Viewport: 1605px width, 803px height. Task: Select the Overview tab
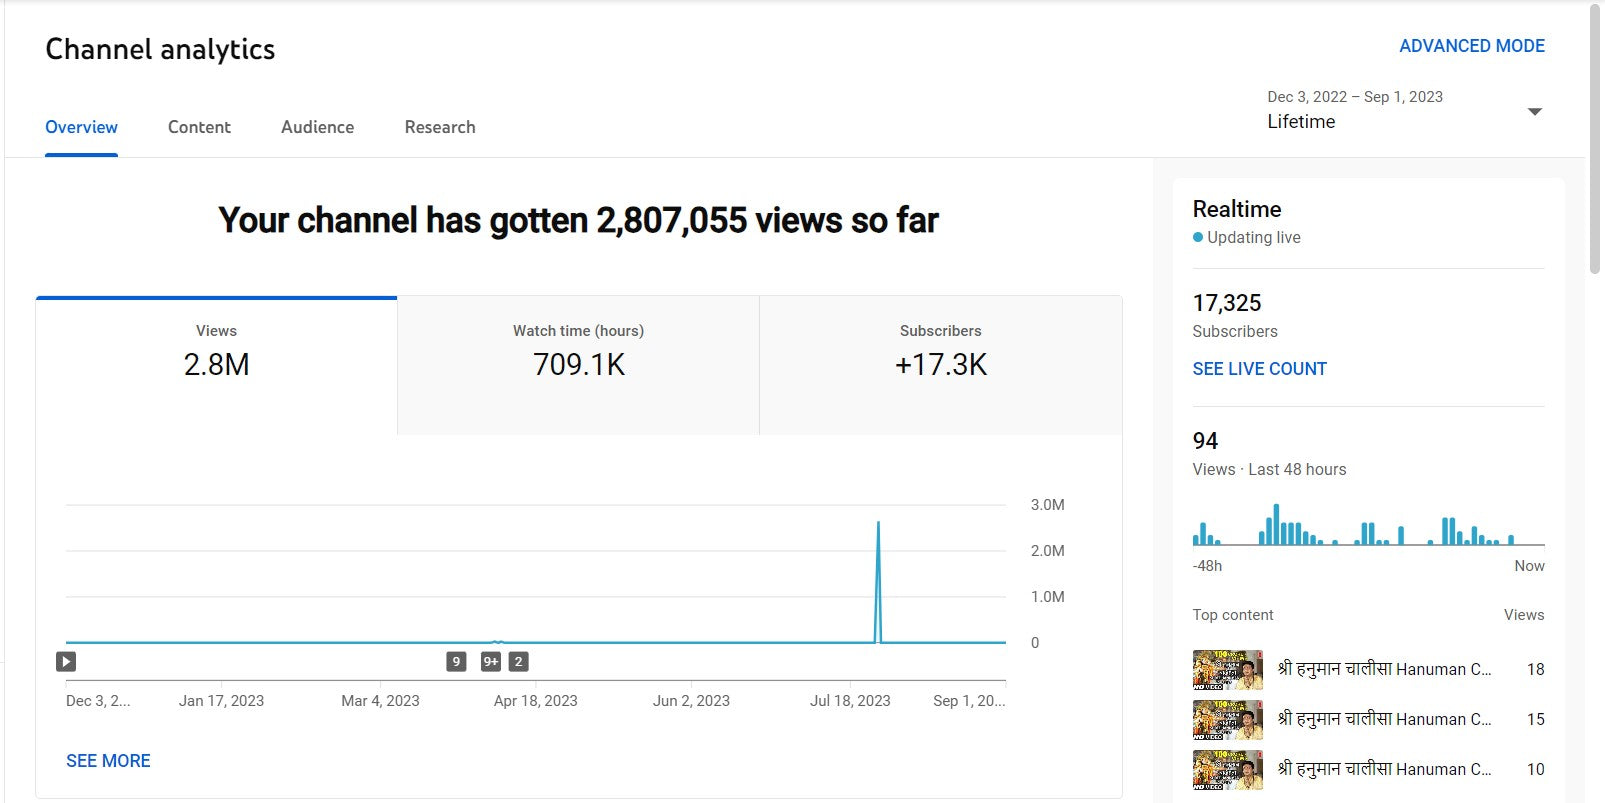81,127
